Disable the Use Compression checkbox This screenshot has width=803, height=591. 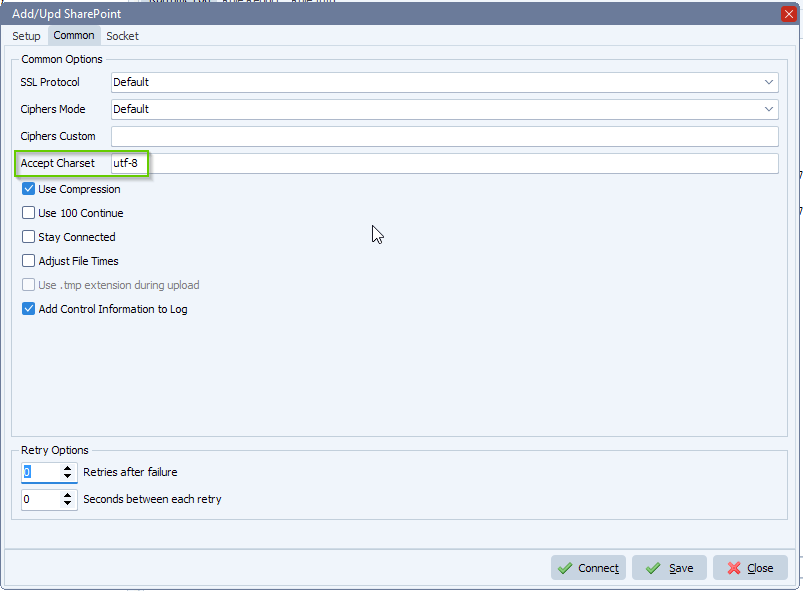tap(28, 189)
